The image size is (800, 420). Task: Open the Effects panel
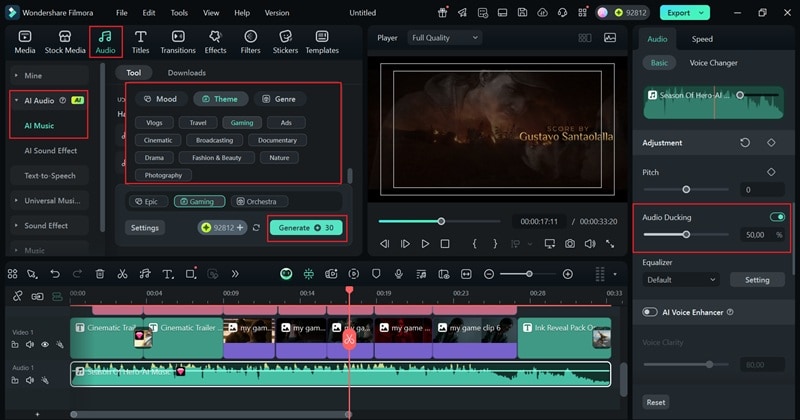point(215,42)
